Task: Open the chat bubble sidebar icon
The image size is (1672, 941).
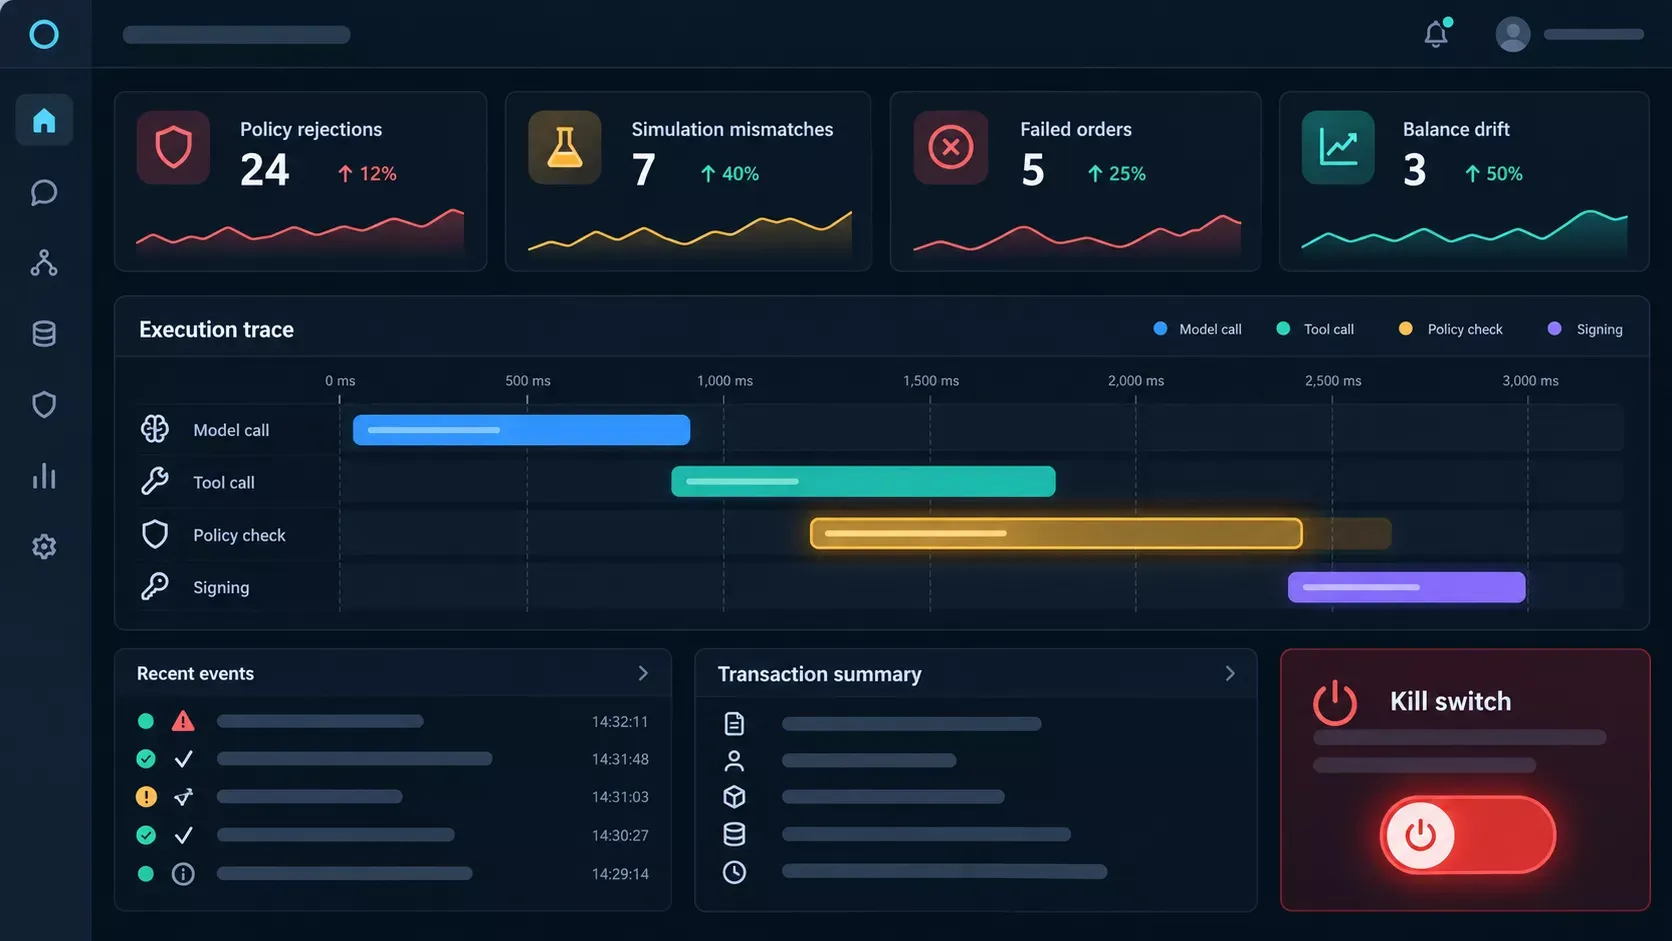Action: (x=44, y=192)
